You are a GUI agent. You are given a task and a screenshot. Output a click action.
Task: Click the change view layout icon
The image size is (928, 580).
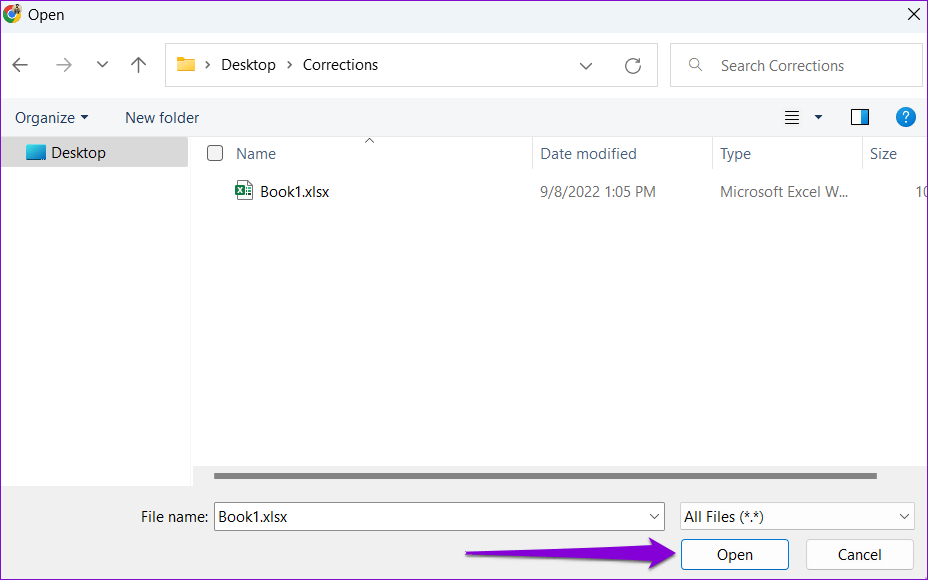pyautogui.click(x=792, y=117)
